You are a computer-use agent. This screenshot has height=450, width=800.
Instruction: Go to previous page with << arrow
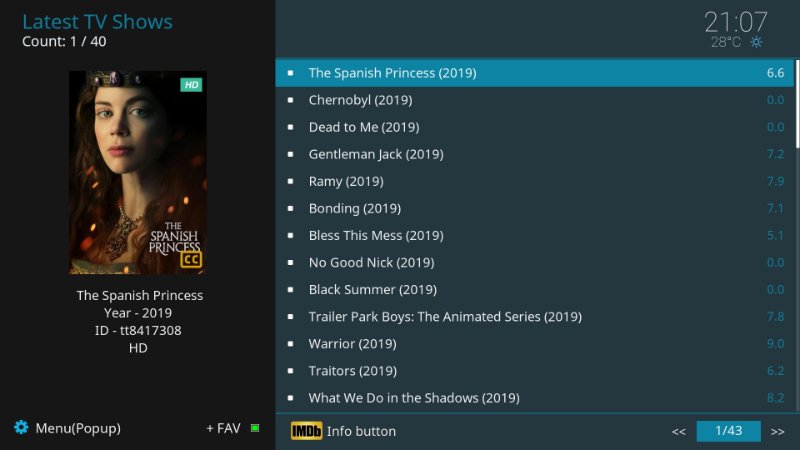tap(678, 431)
